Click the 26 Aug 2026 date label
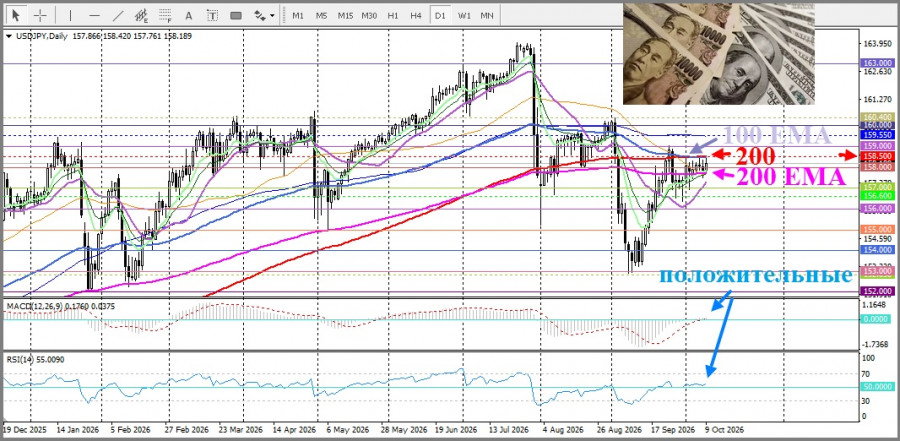Screen dimensions: 900x441 click(x=619, y=429)
